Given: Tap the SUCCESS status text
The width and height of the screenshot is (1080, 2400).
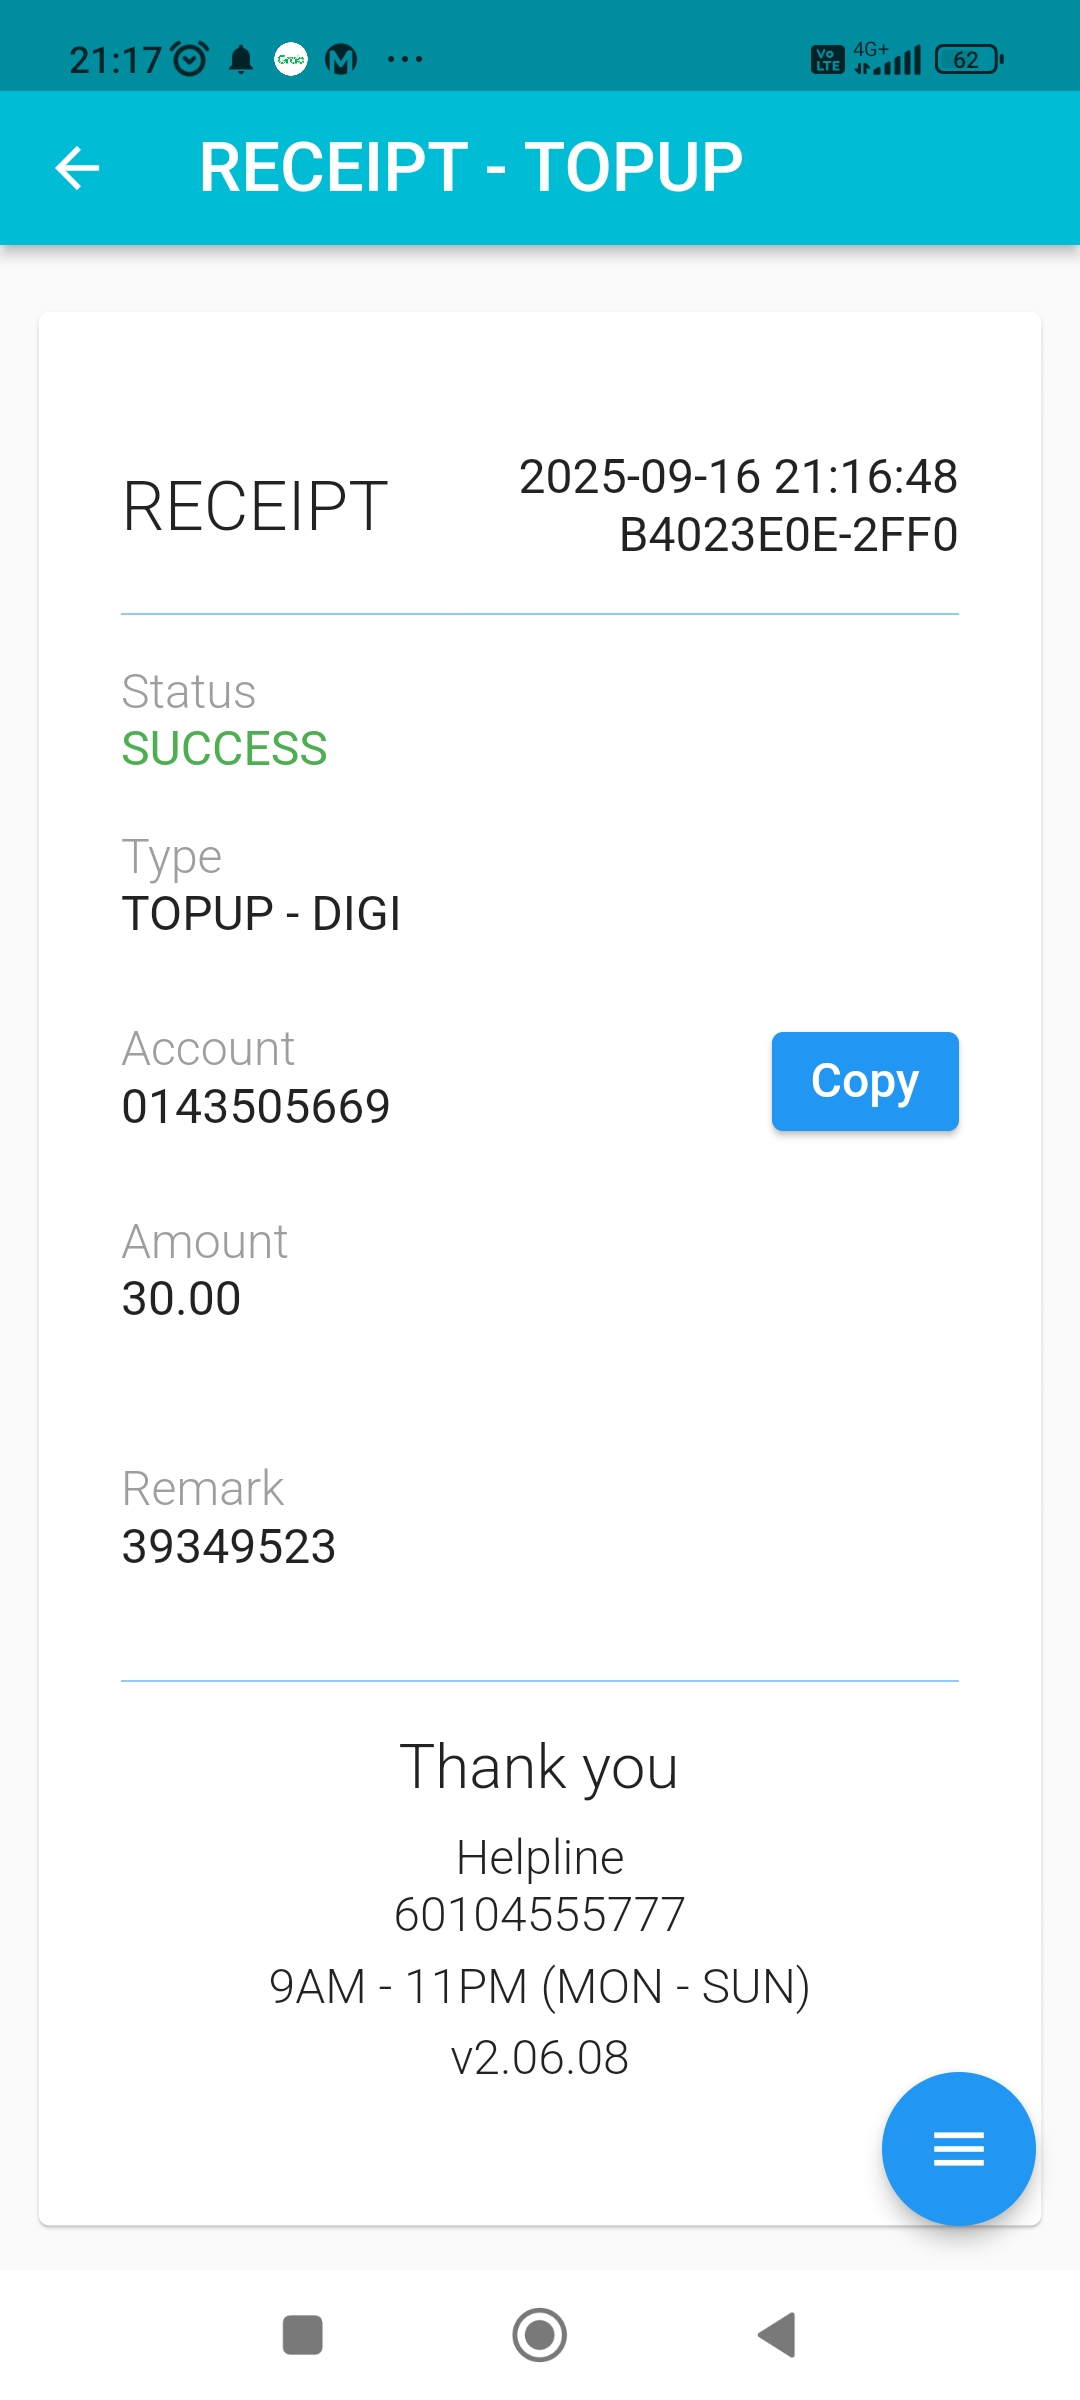Looking at the screenshot, I should tap(224, 748).
